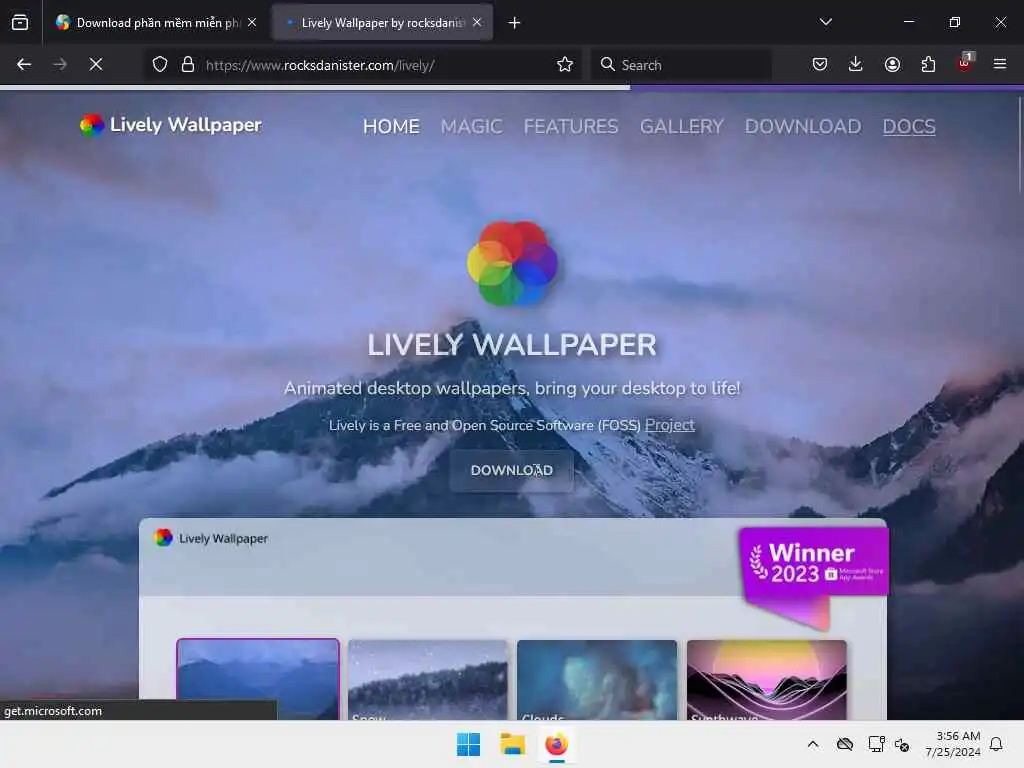The image size is (1024, 768).
Task: Switch to Lively Wallpaper by rocksdanister tab
Action: click(382, 23)
